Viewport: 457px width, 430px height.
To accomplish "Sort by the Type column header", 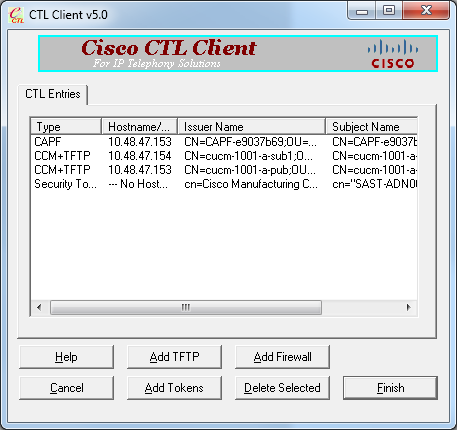I will [x=66, y=127].
